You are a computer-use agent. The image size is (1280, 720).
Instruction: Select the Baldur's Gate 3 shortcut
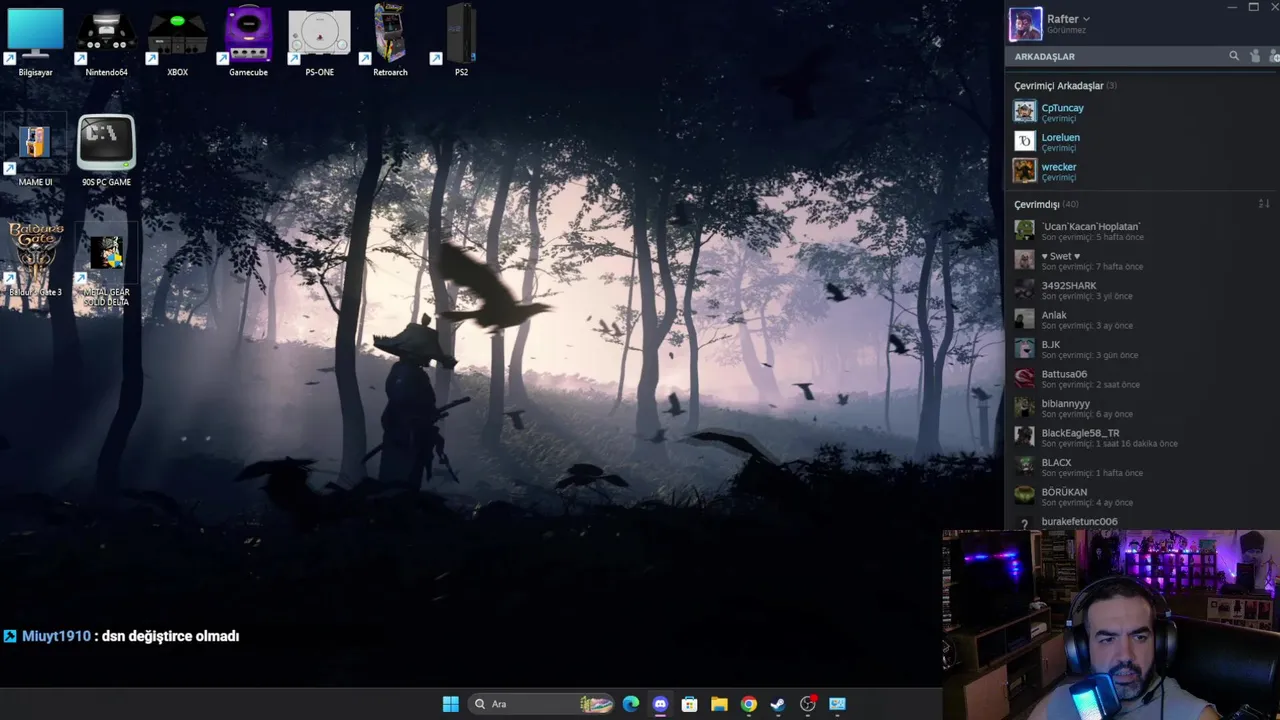35,260
